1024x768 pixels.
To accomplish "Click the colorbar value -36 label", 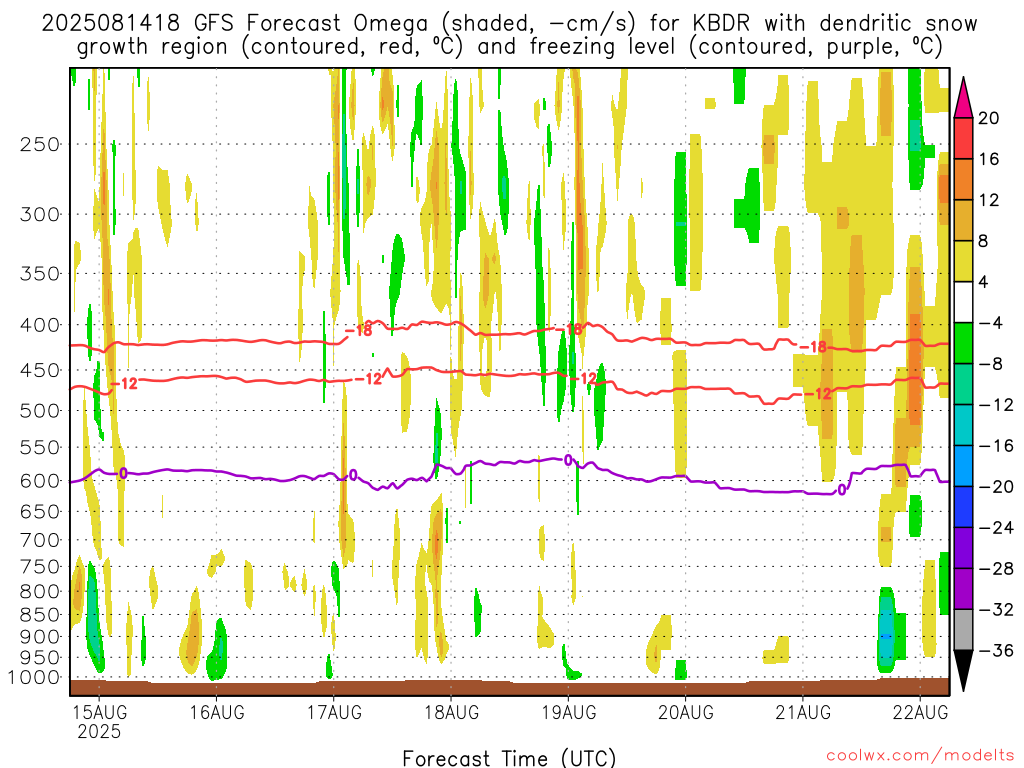I will point(996,650).
